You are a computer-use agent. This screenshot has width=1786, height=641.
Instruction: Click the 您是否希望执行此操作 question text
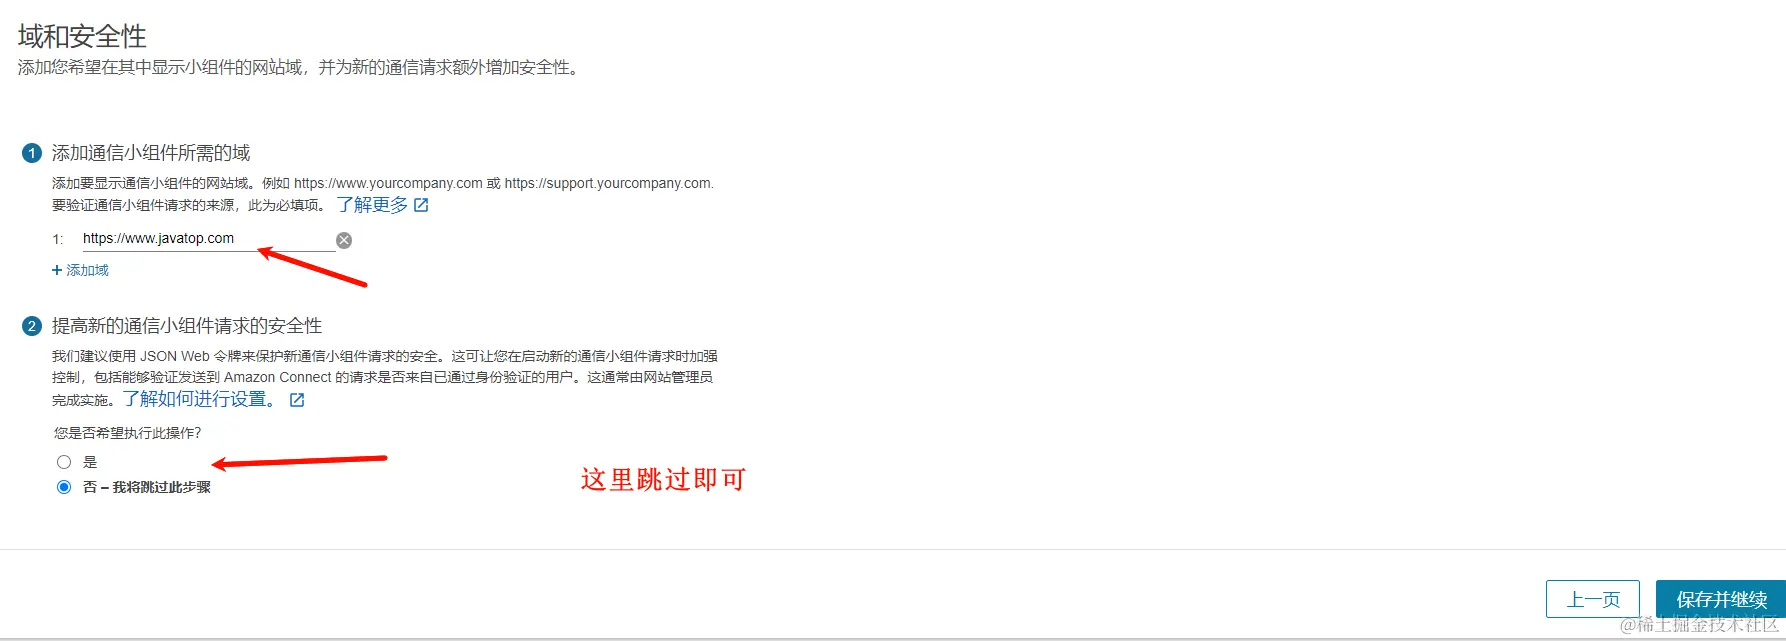[x=127, y=433]
